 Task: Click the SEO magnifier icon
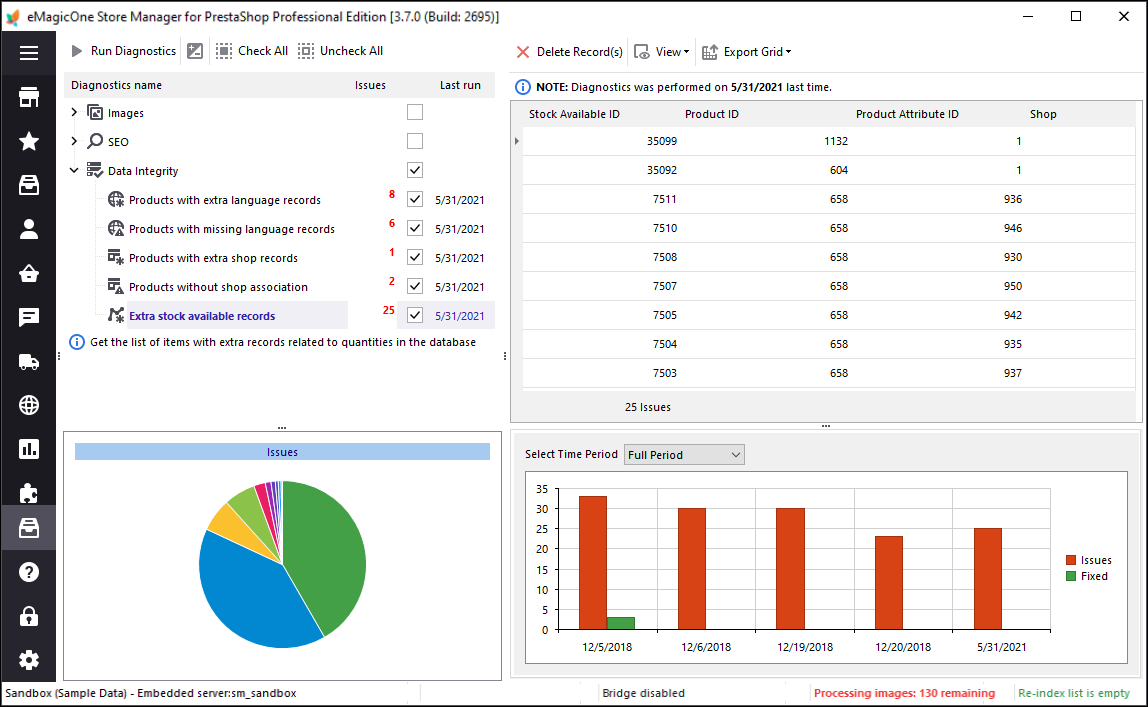pos(94,141)
